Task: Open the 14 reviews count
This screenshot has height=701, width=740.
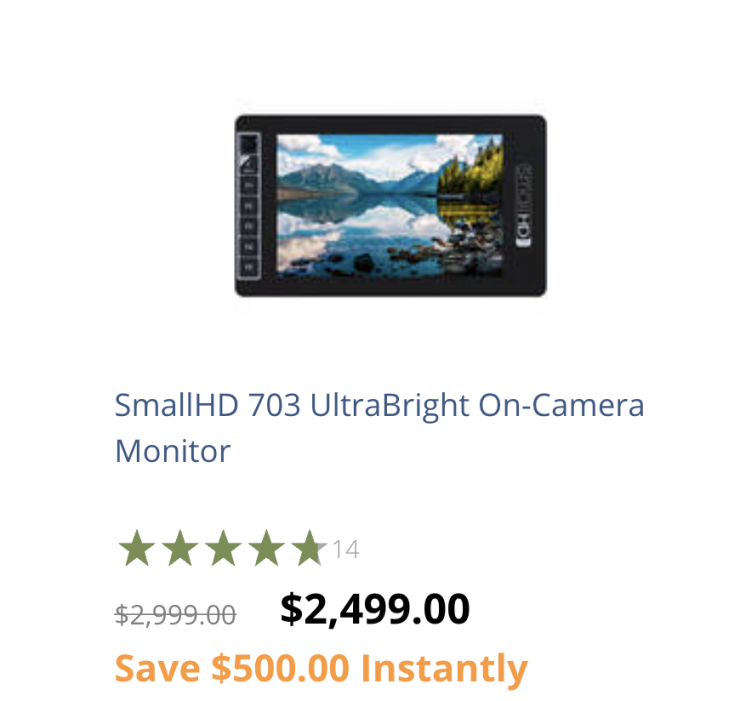Action: pos(346,549)
